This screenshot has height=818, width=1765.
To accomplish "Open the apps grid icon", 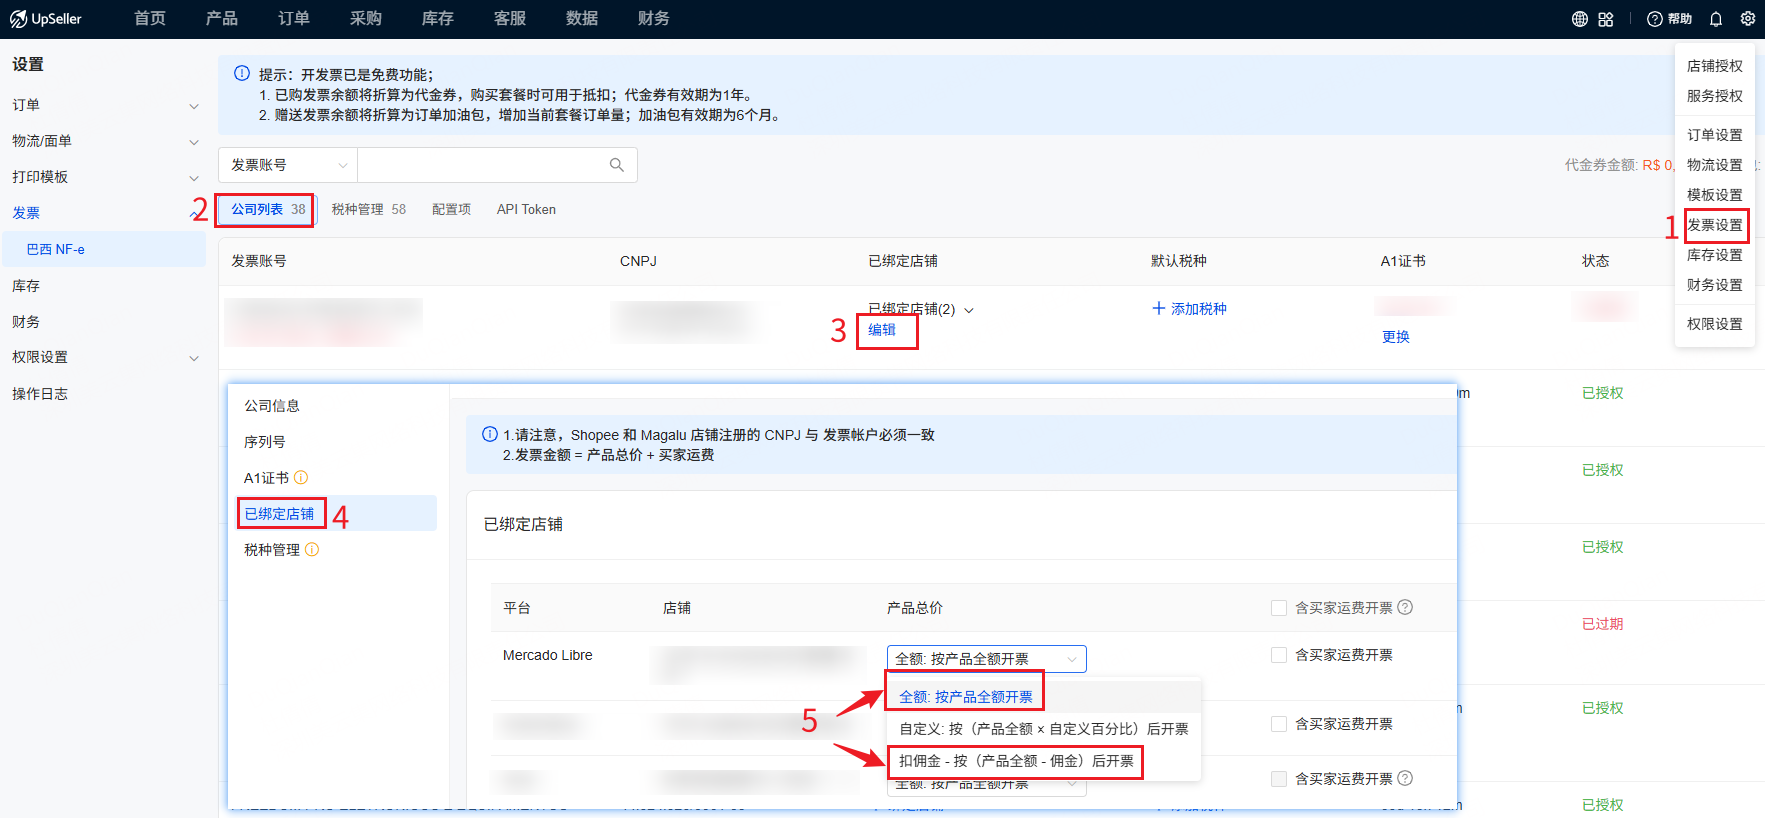I will [1605, 19].
